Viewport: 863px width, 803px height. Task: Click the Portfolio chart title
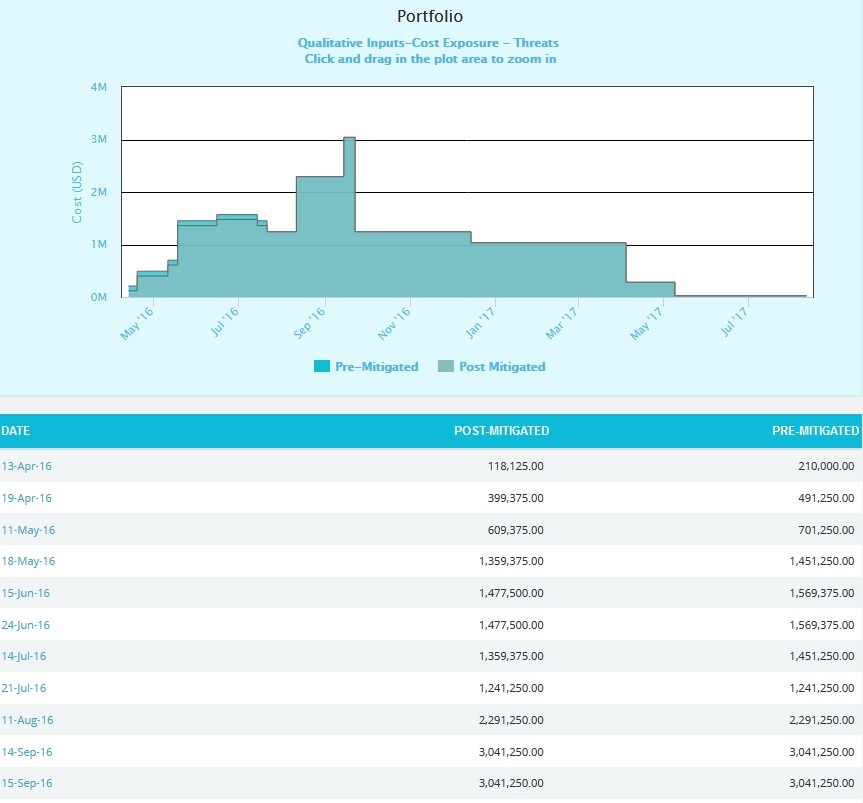(x=431, y=16)
